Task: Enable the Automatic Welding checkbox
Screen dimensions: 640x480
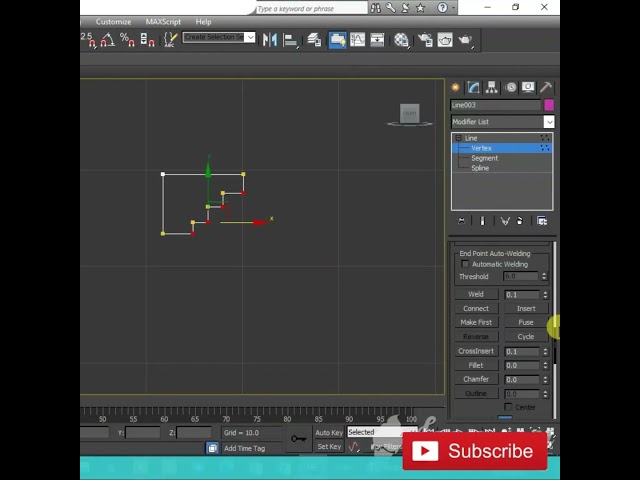Action: click(x=464, y=264)
